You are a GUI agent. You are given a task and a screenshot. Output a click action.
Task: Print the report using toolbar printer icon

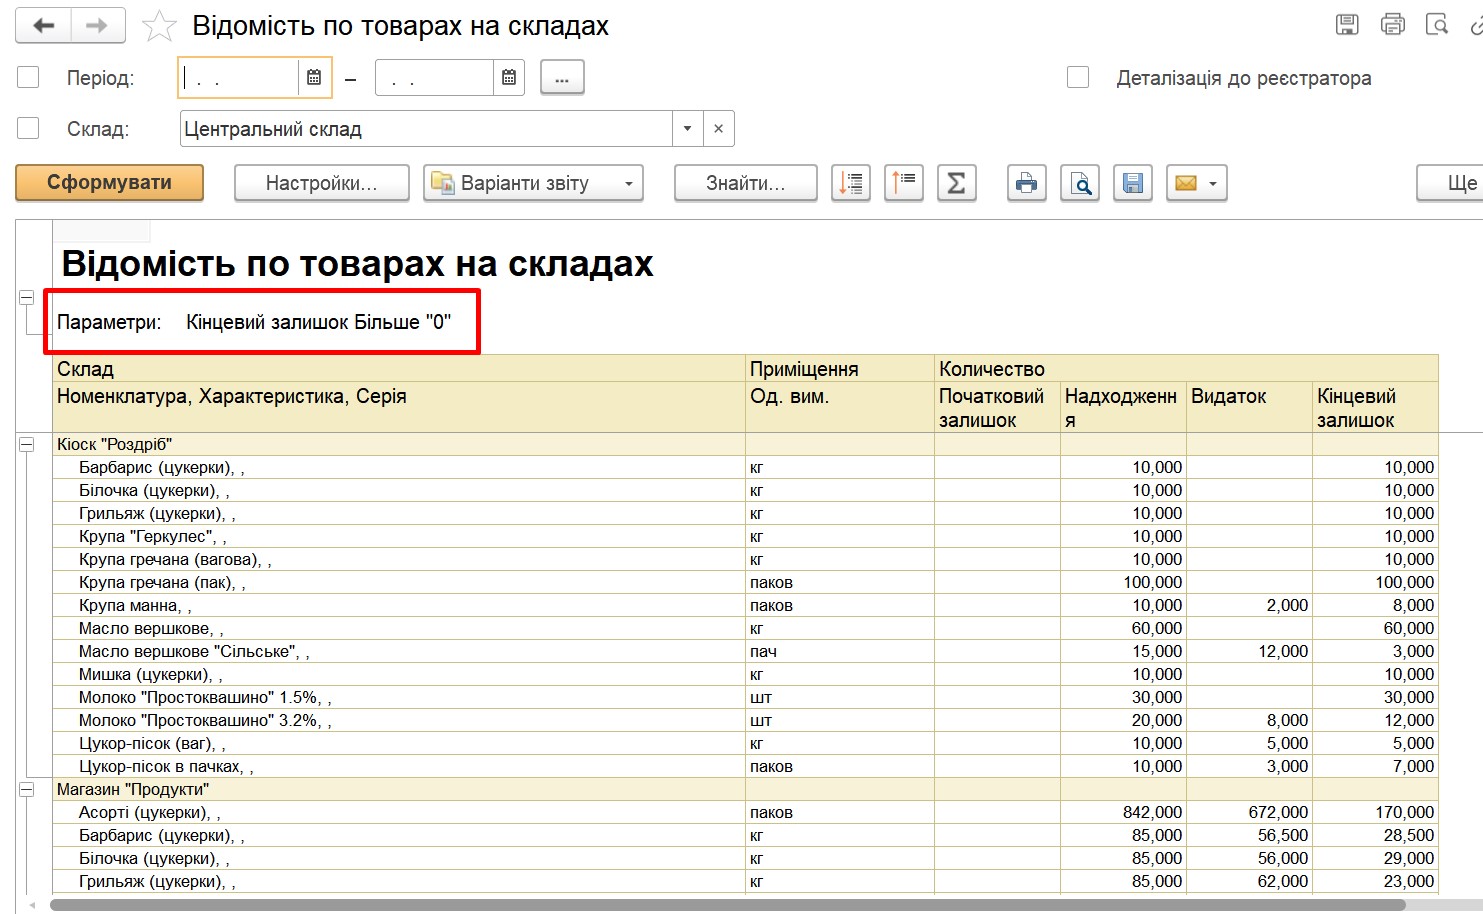pos(1027,183)
